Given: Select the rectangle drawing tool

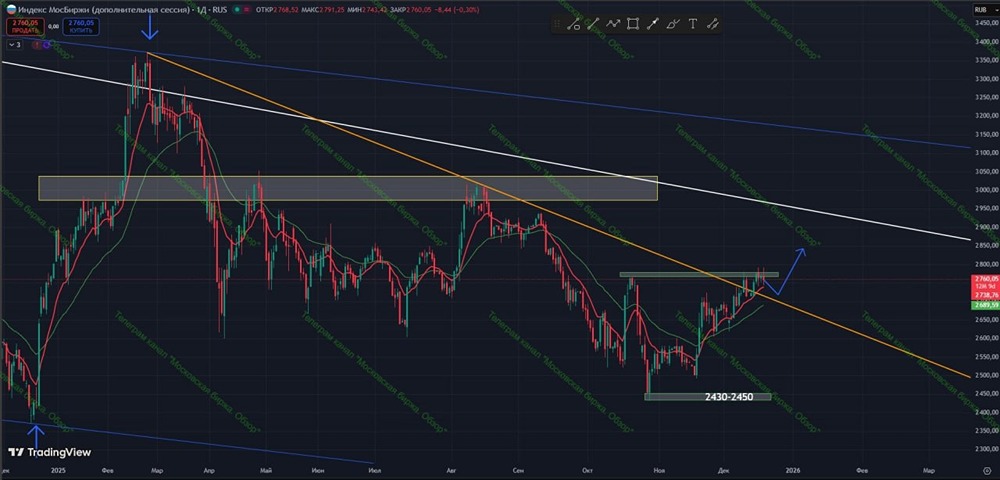Looking at the screenshot, I should point(633,24).
